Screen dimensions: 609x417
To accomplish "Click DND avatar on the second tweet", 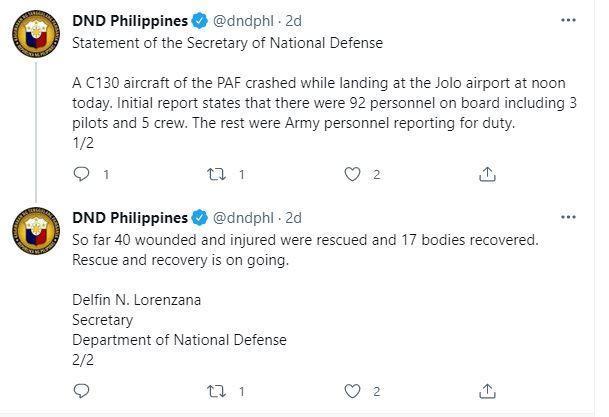I will (37, 234).
